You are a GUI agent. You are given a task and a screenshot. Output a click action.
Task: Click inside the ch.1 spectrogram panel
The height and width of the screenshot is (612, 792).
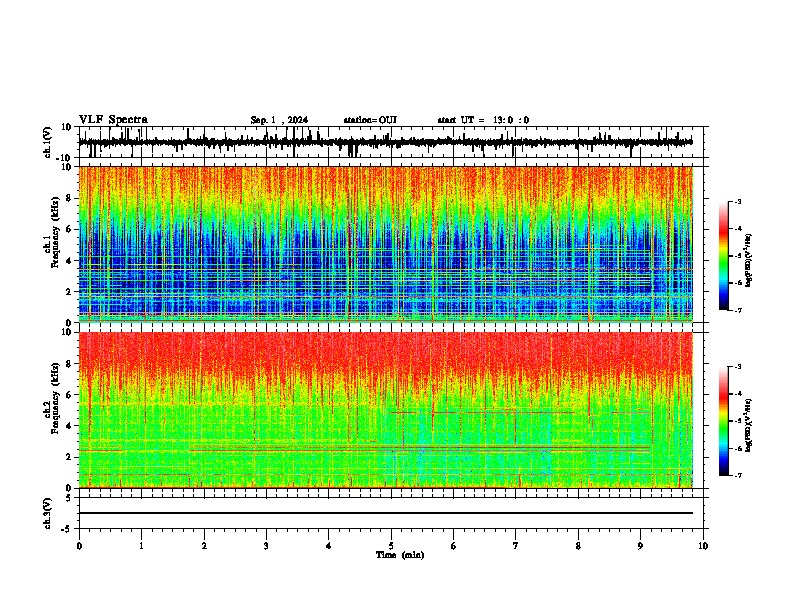[x=385, y=244]
